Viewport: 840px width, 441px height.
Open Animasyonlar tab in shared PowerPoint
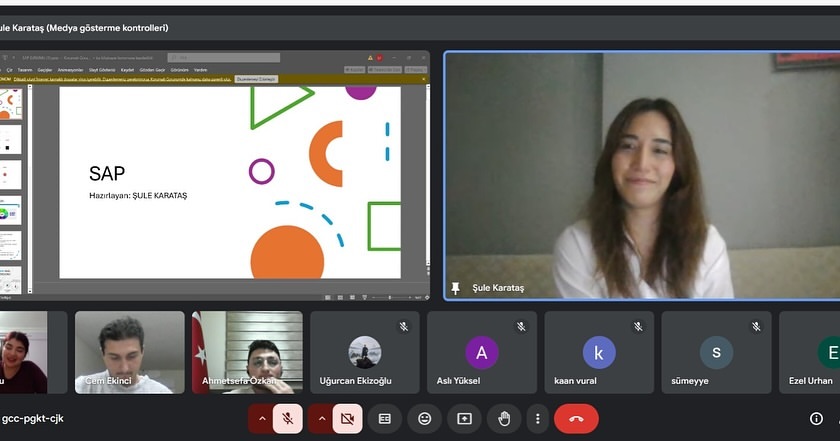[x=70, y=70]
